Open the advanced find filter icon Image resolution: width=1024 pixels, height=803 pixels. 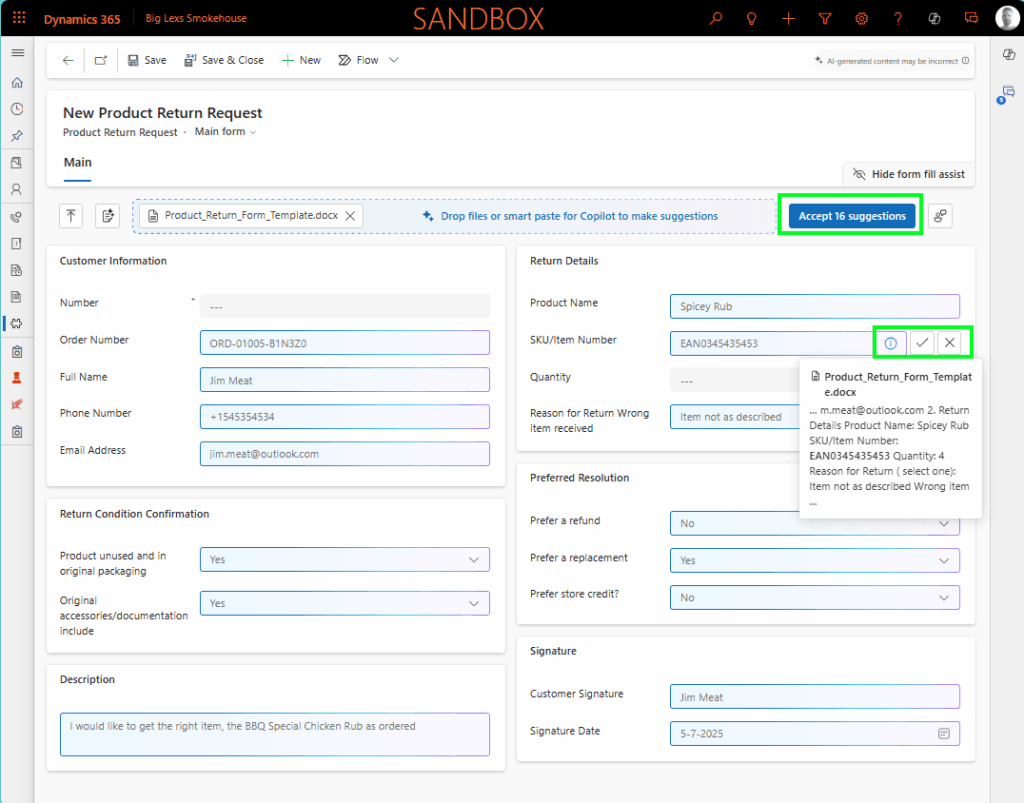(825, 18)
